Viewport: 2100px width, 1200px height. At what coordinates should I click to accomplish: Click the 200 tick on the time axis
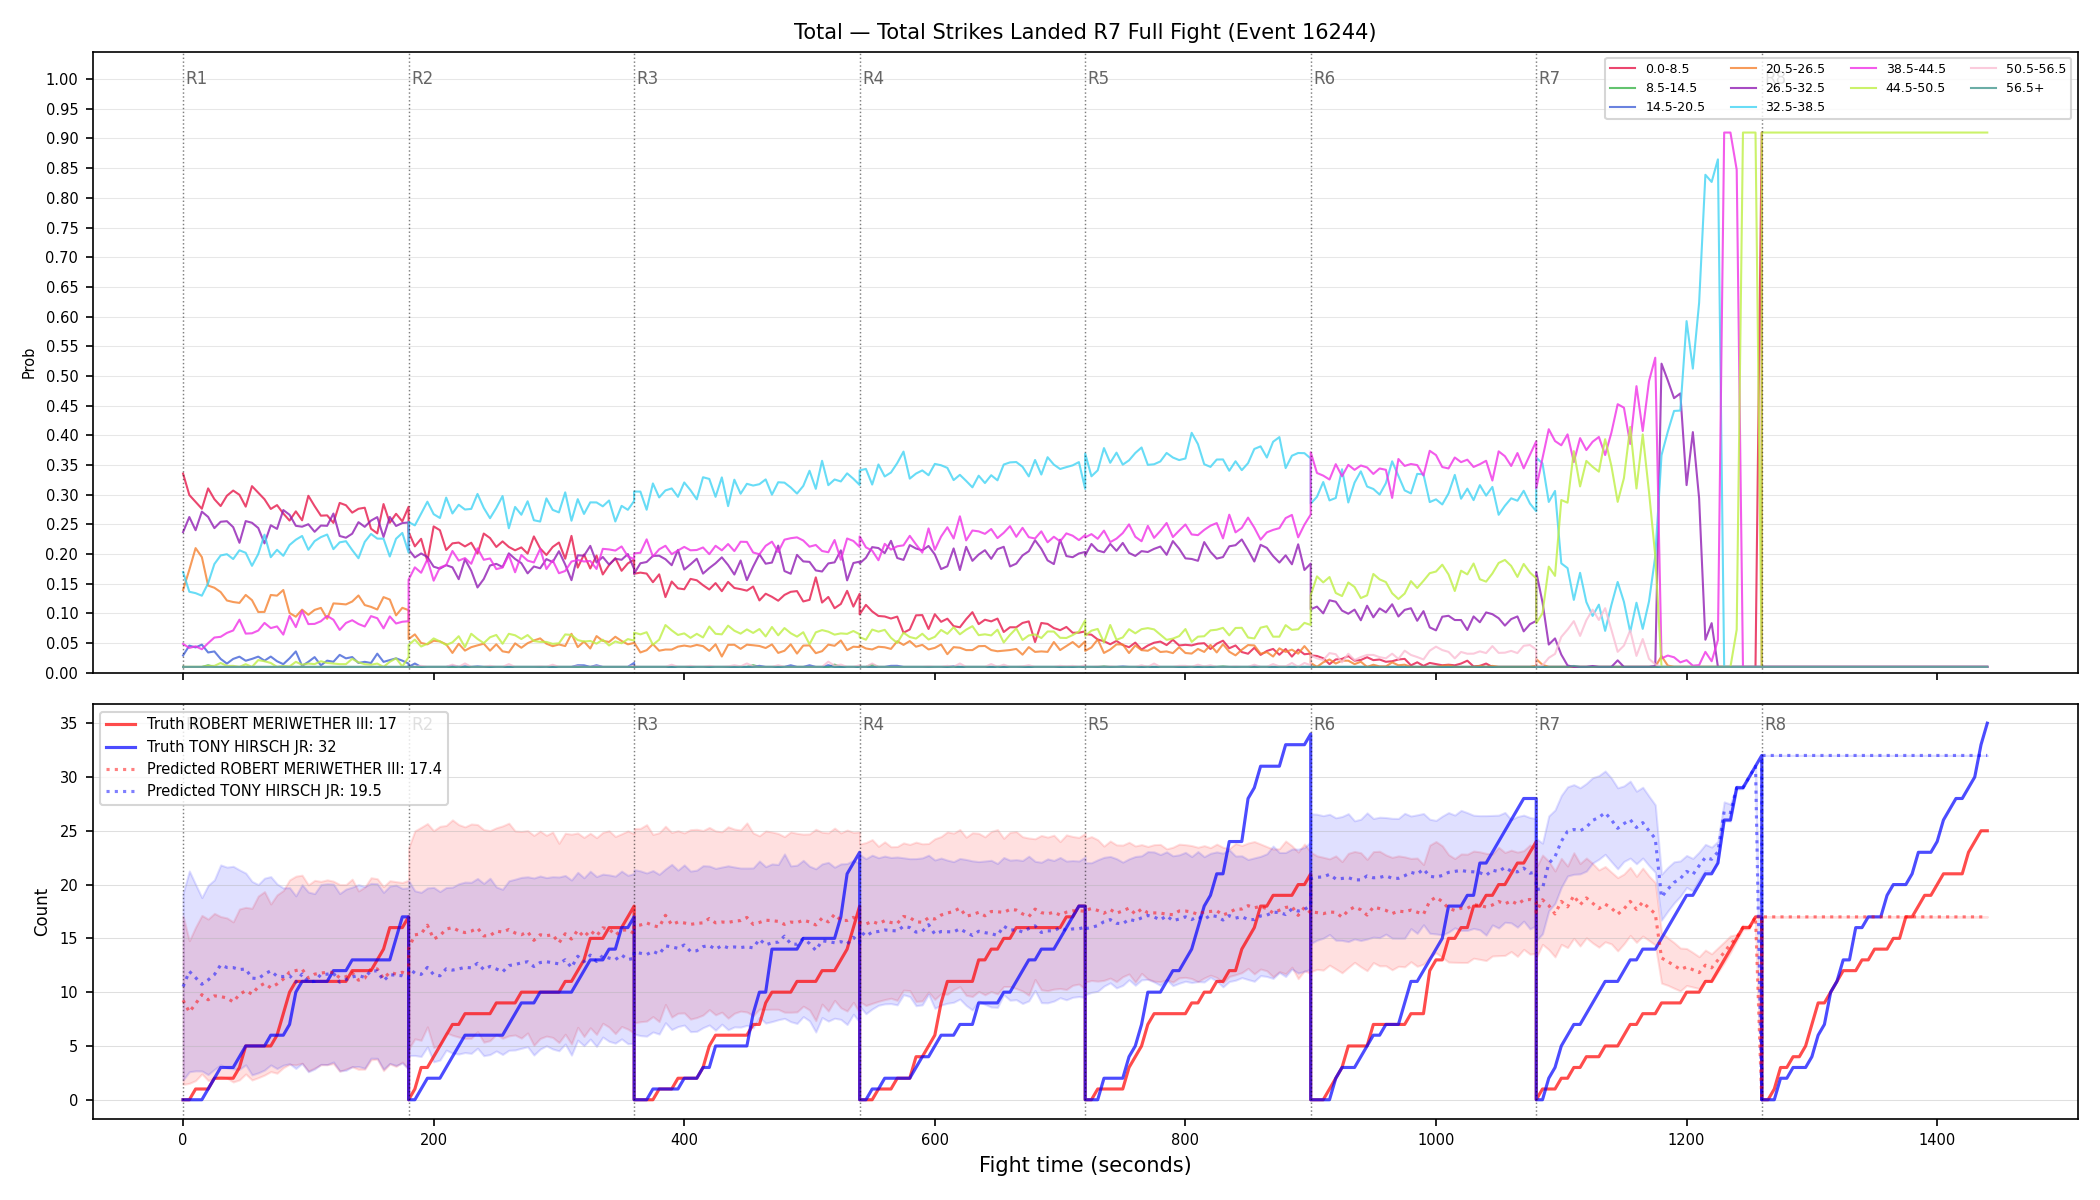[x=433, y=1139]
